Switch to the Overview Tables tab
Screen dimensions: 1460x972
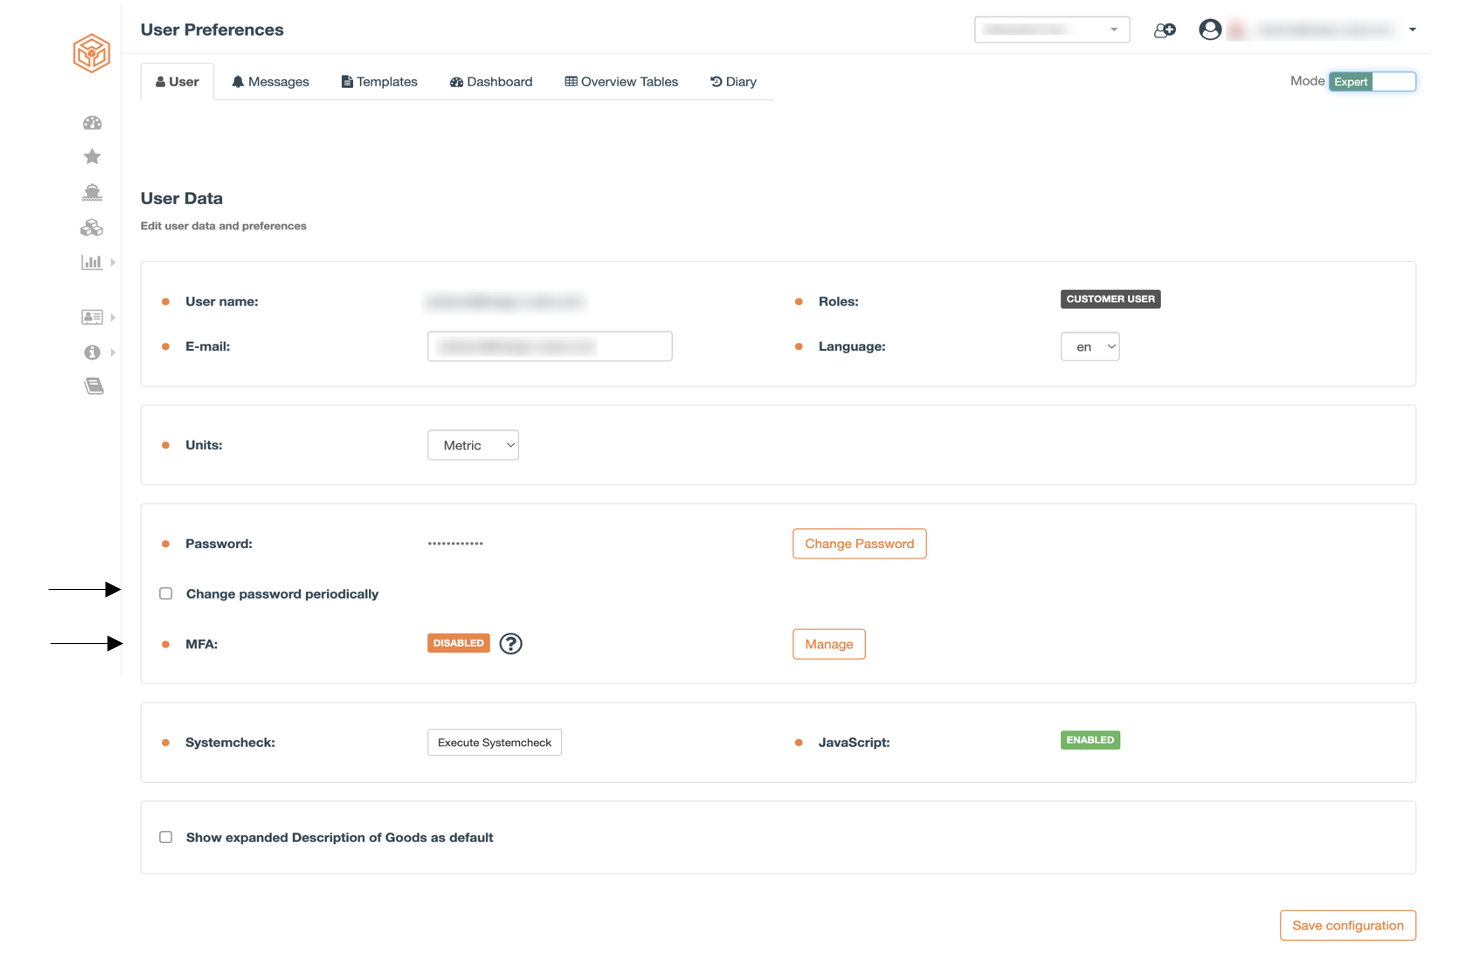(621, 82)
